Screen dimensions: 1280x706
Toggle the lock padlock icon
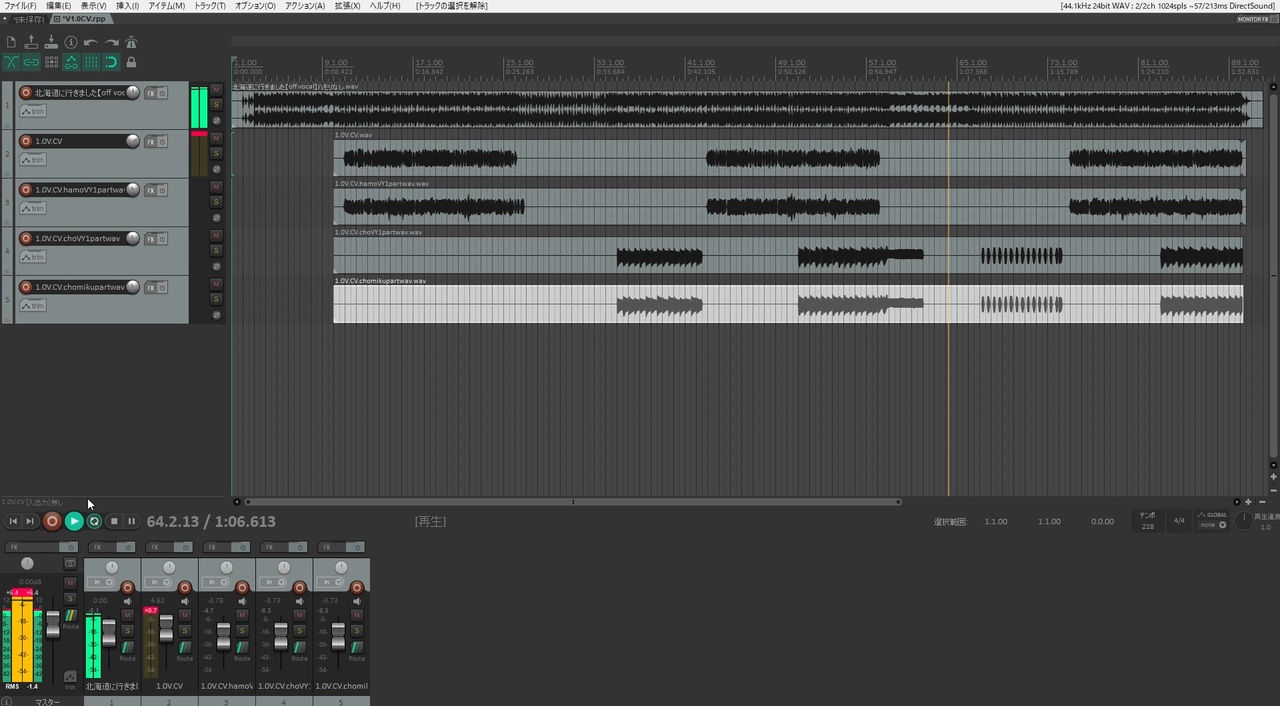pos(131,62)
